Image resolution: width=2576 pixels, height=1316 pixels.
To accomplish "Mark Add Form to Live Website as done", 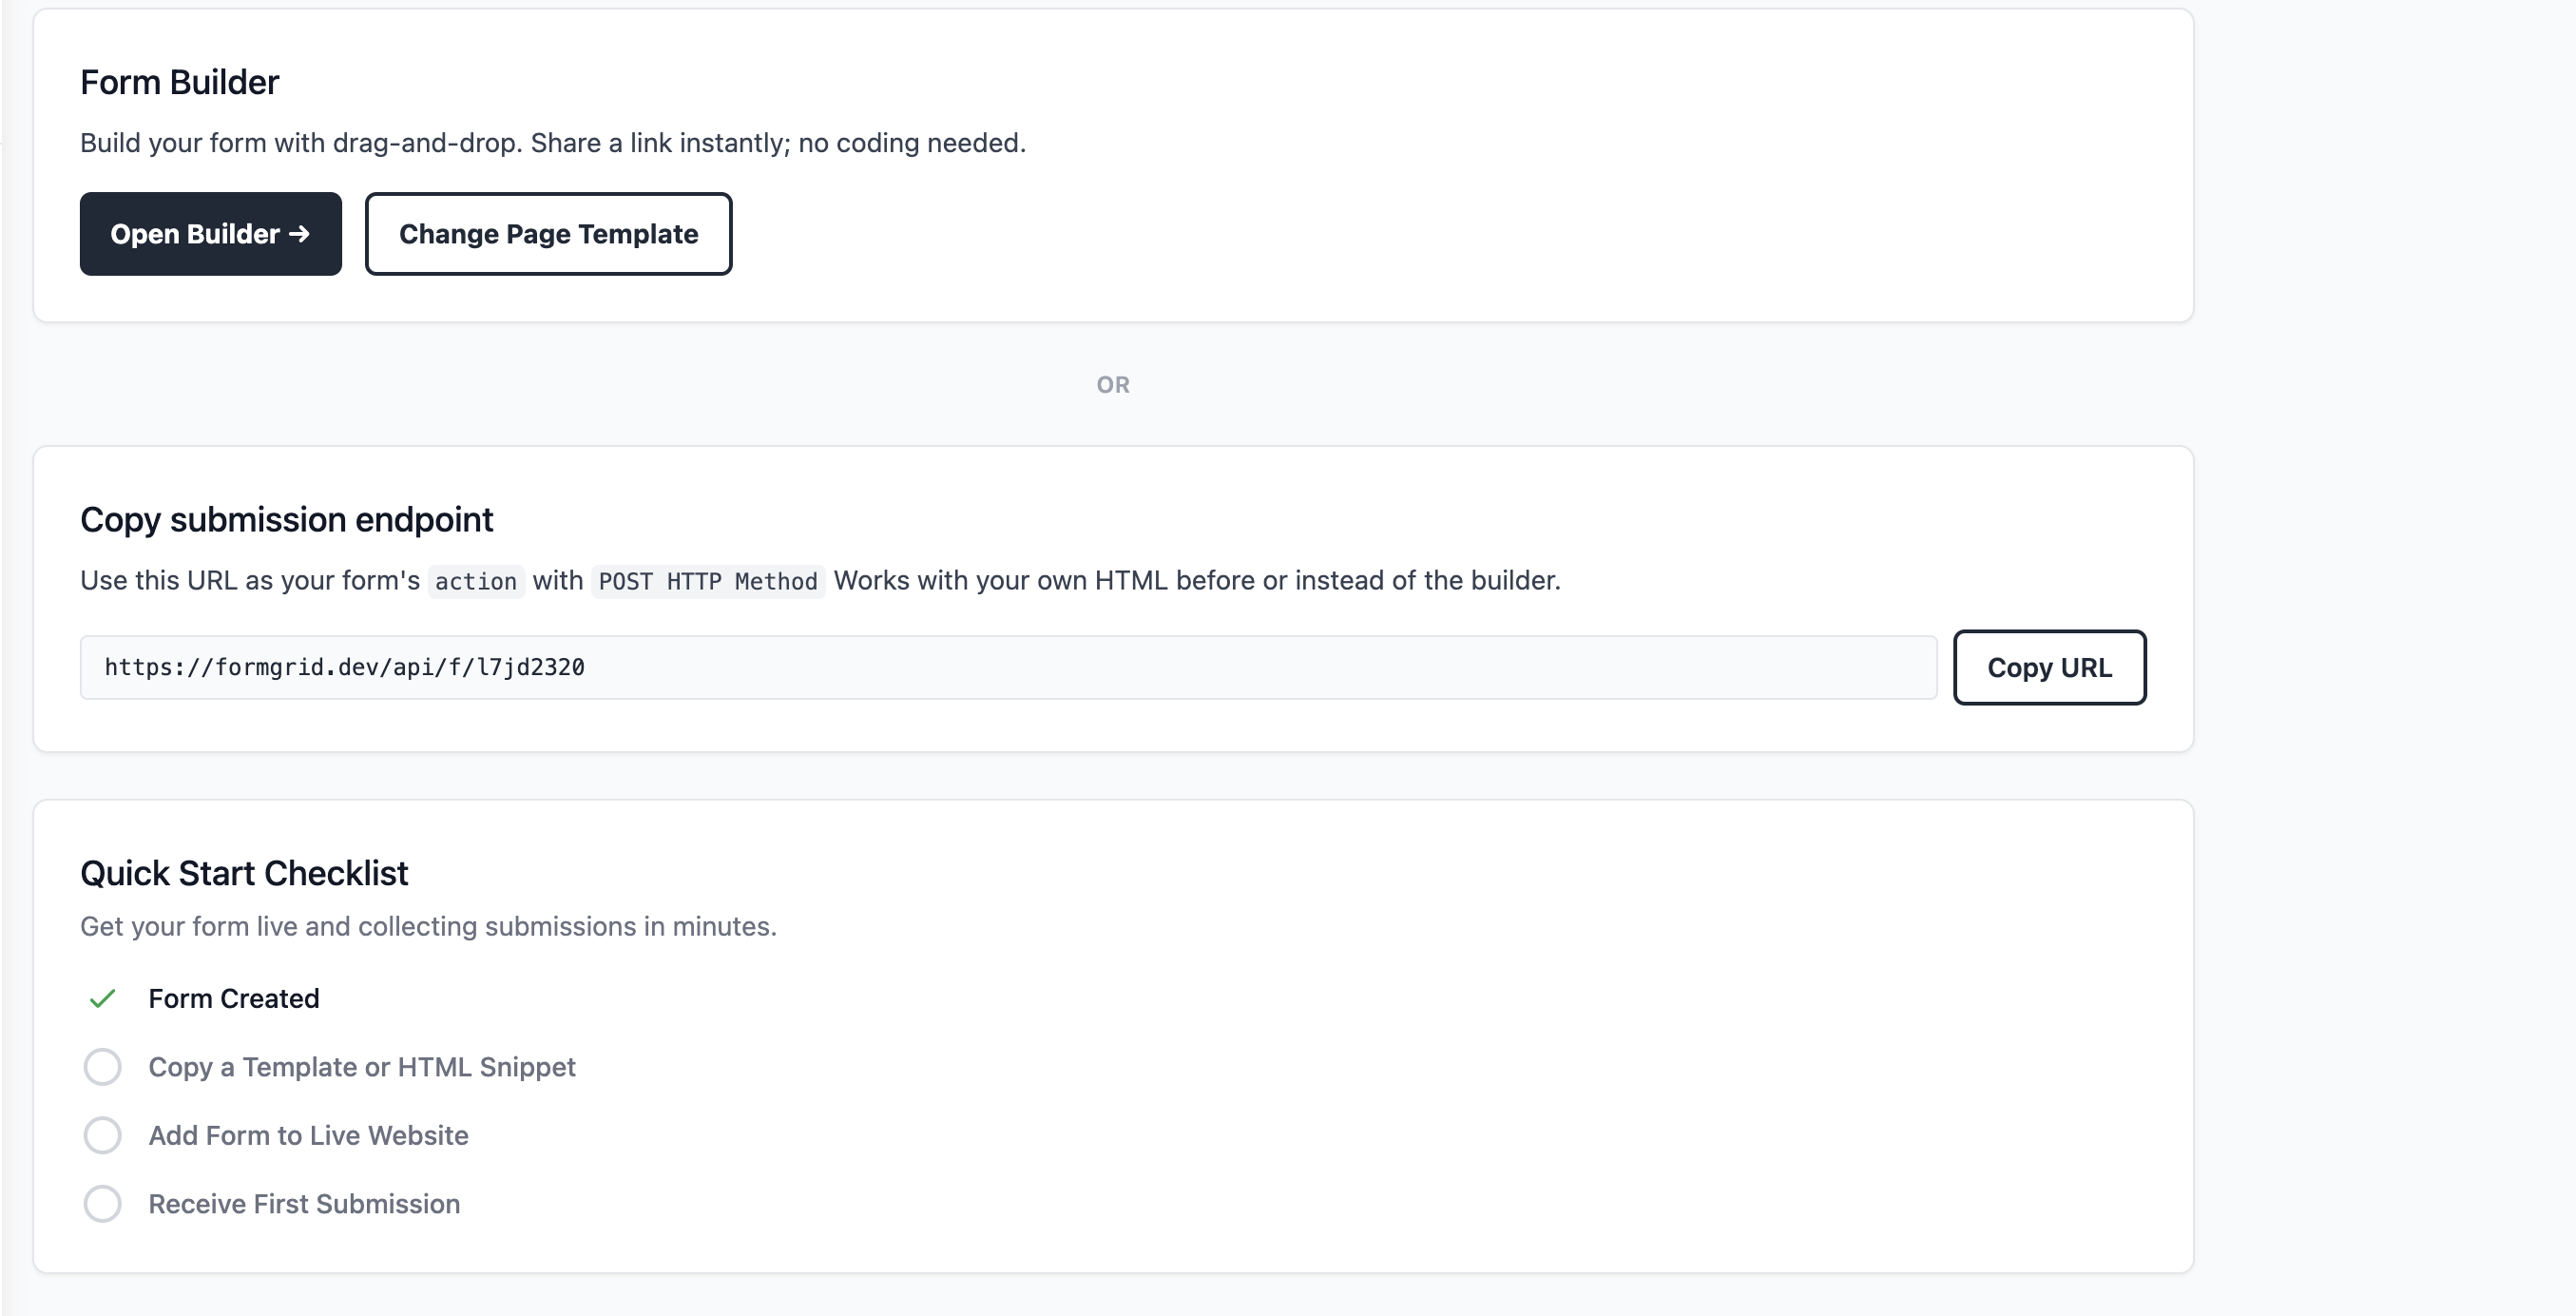I will [102, 1135].
